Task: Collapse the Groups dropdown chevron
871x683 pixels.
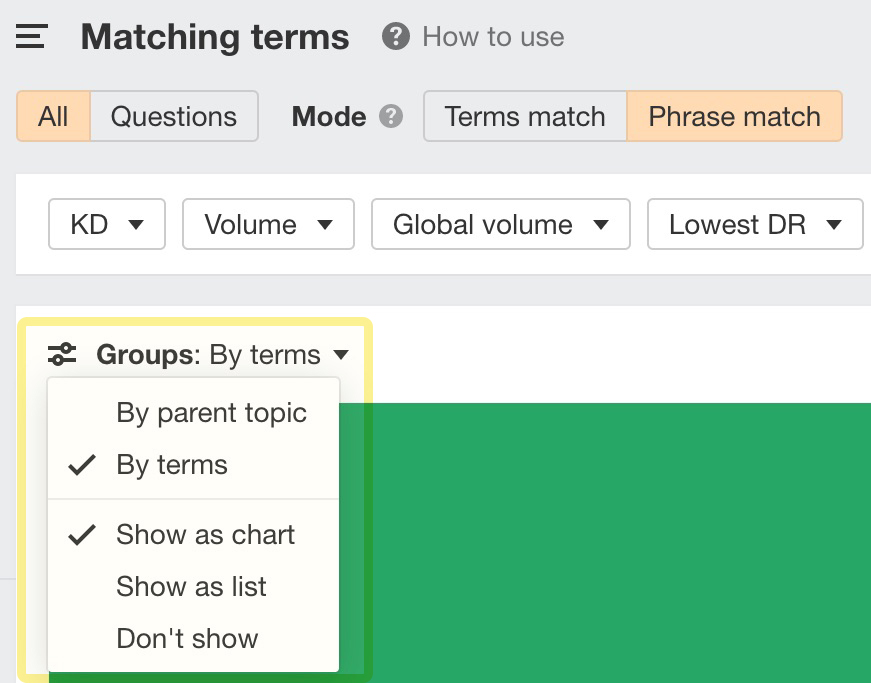Action: pyautogui.click(x=340, y=355)
